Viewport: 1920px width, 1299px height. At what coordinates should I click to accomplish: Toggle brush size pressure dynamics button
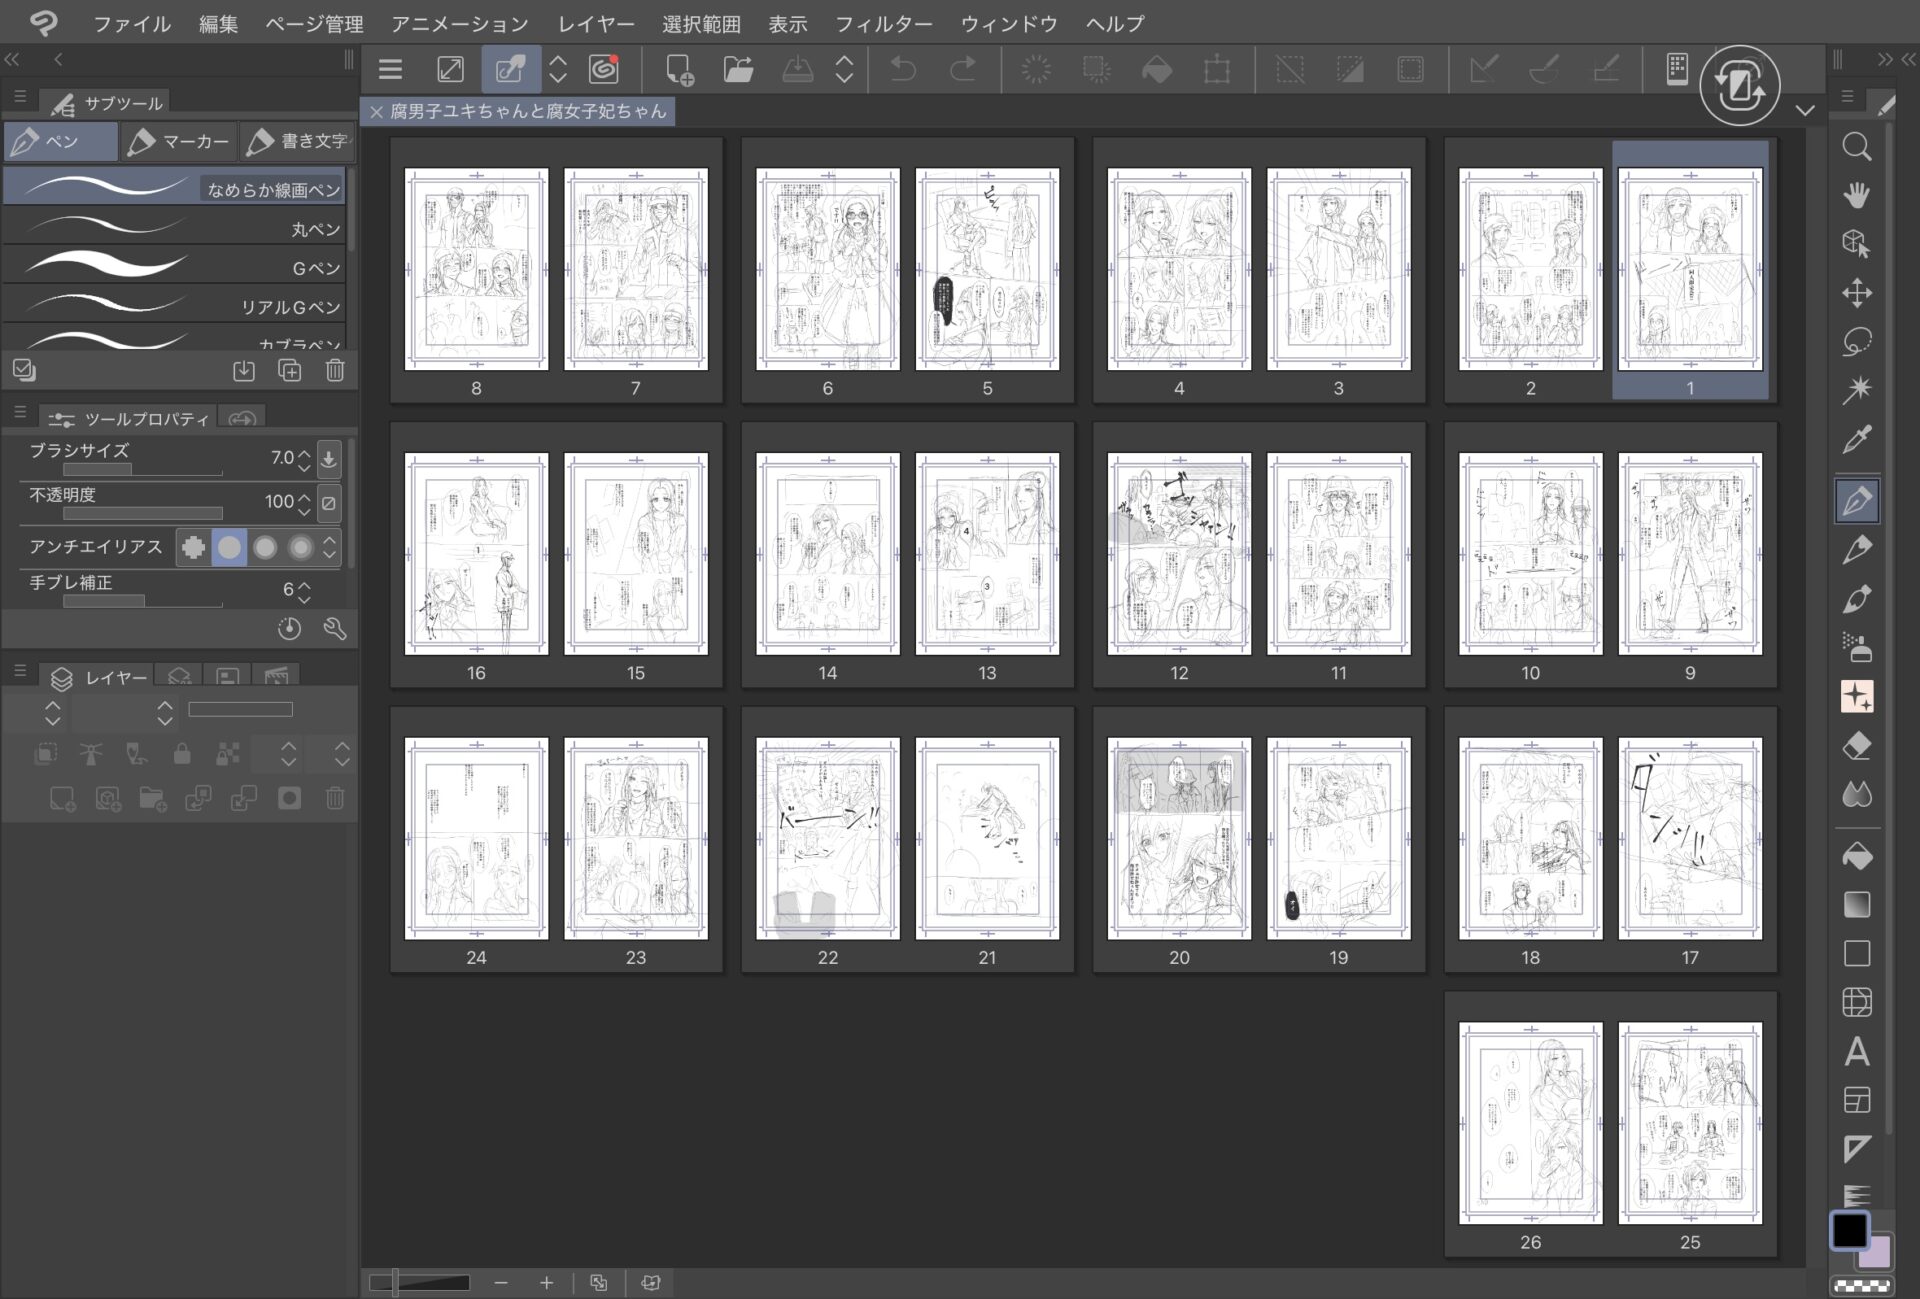(328, 459)
